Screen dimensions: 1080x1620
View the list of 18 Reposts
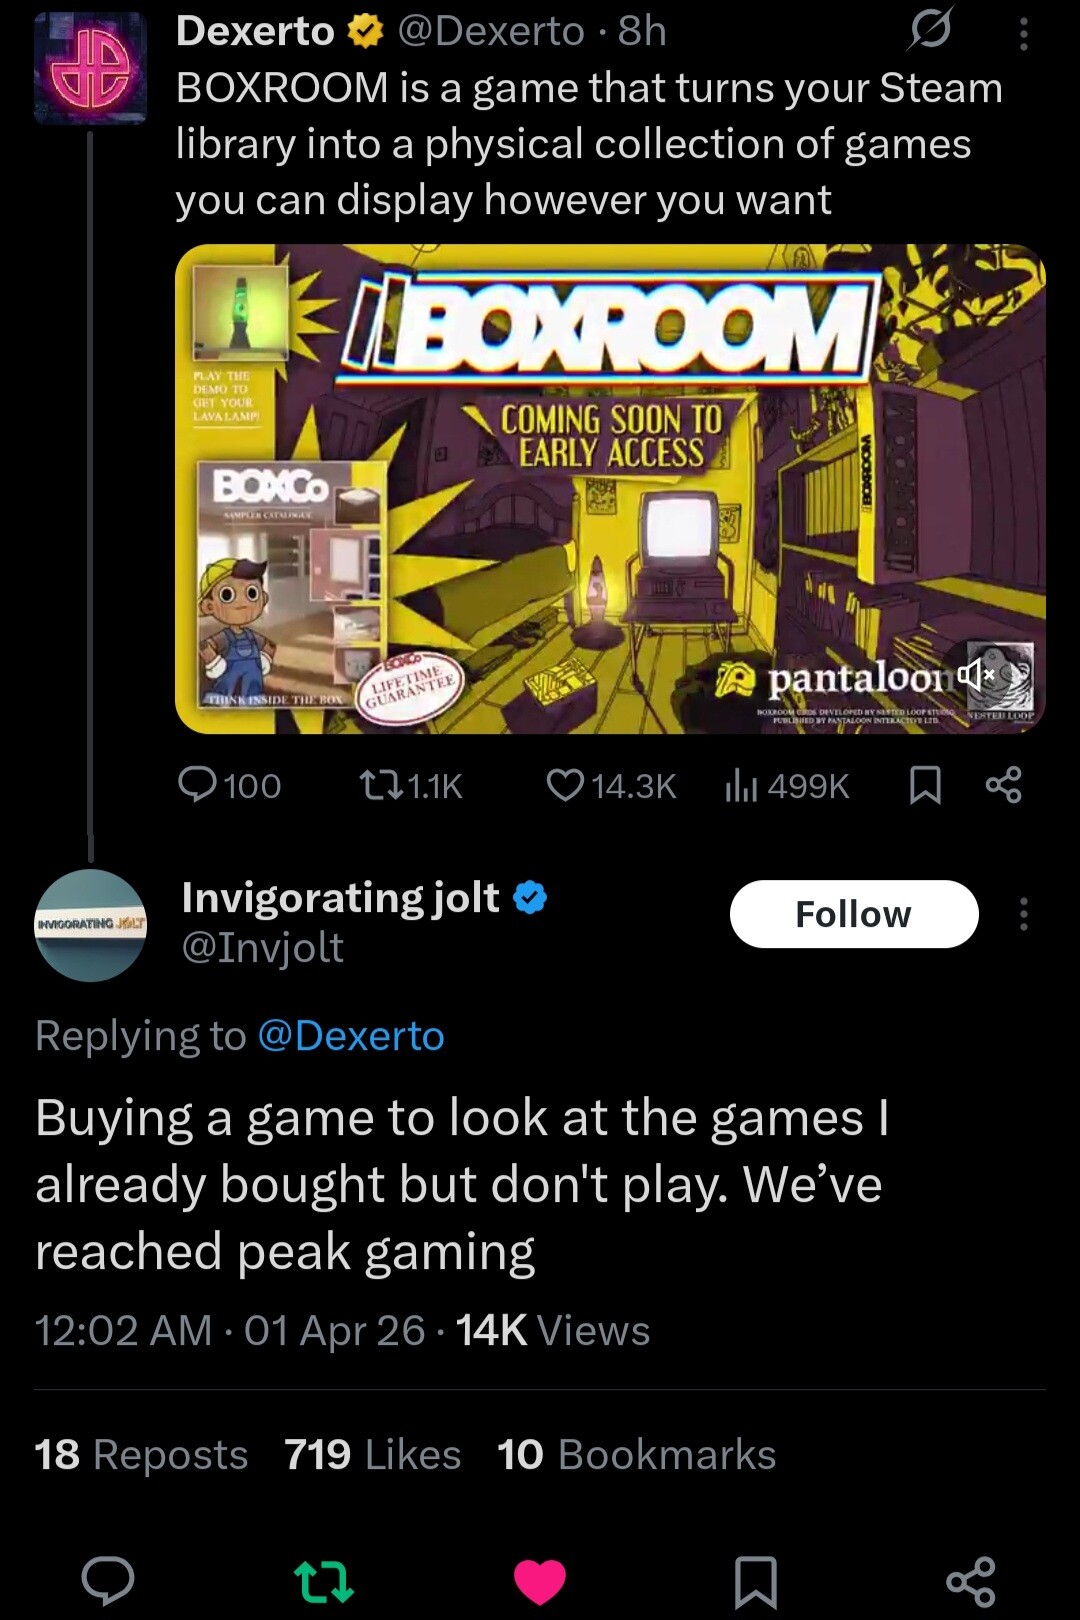(x=141, y=1454)
